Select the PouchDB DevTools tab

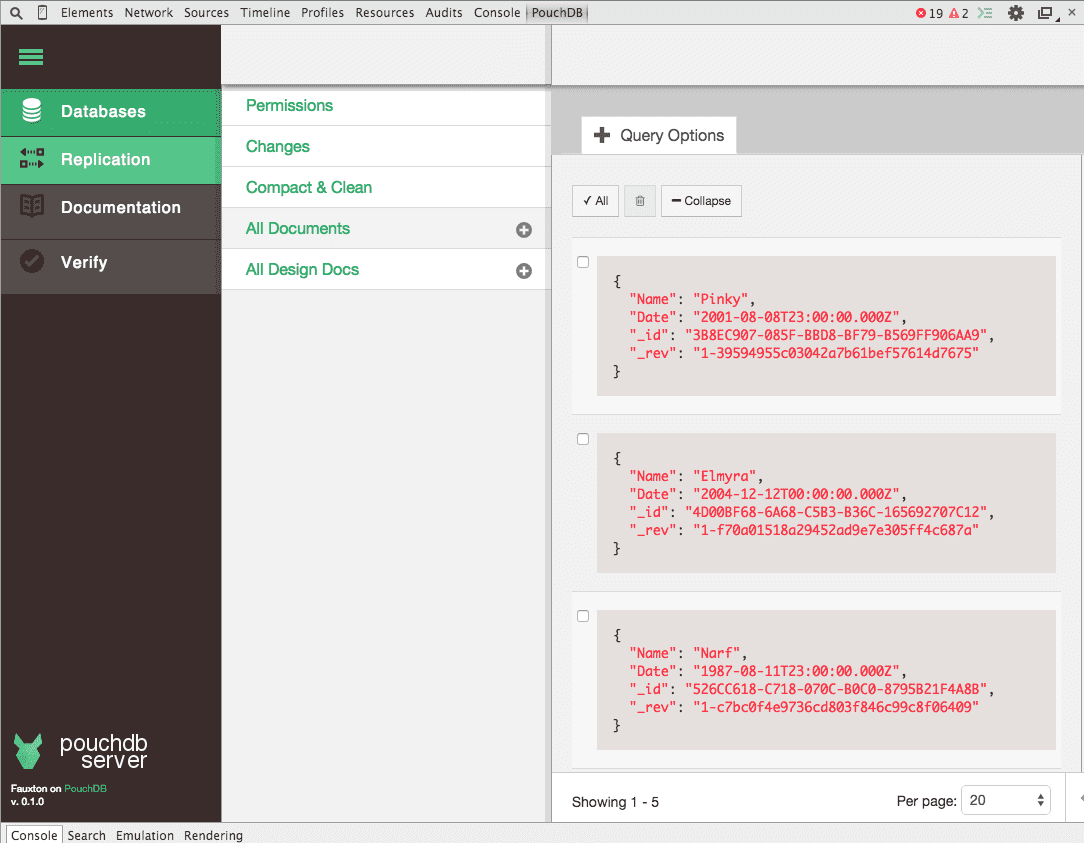tap(557, 12)
